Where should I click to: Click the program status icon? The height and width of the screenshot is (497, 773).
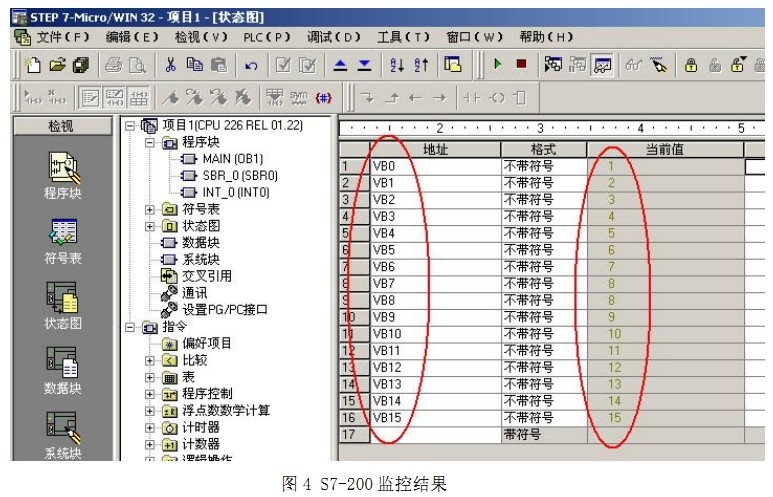pos(553,64)
